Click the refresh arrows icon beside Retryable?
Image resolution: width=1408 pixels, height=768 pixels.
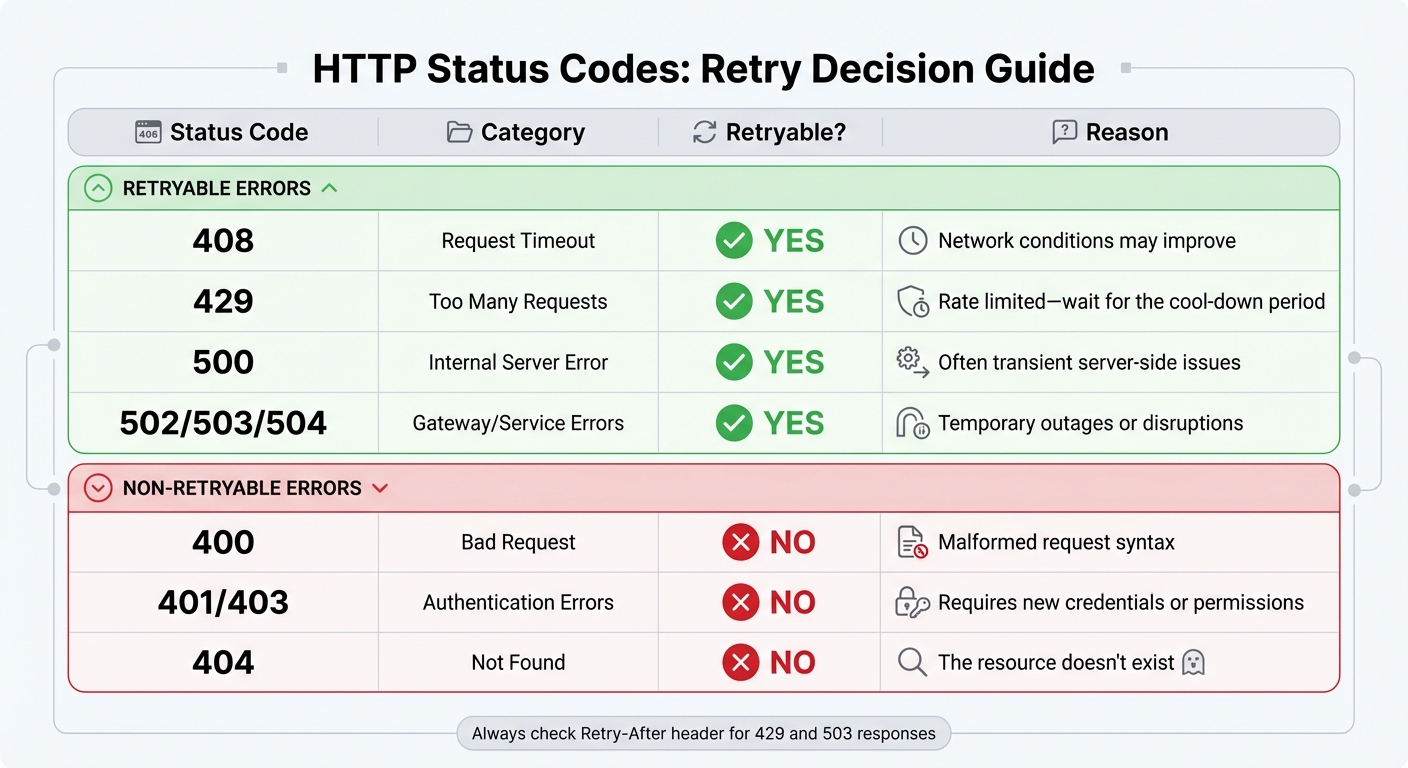tap(705, 132)
